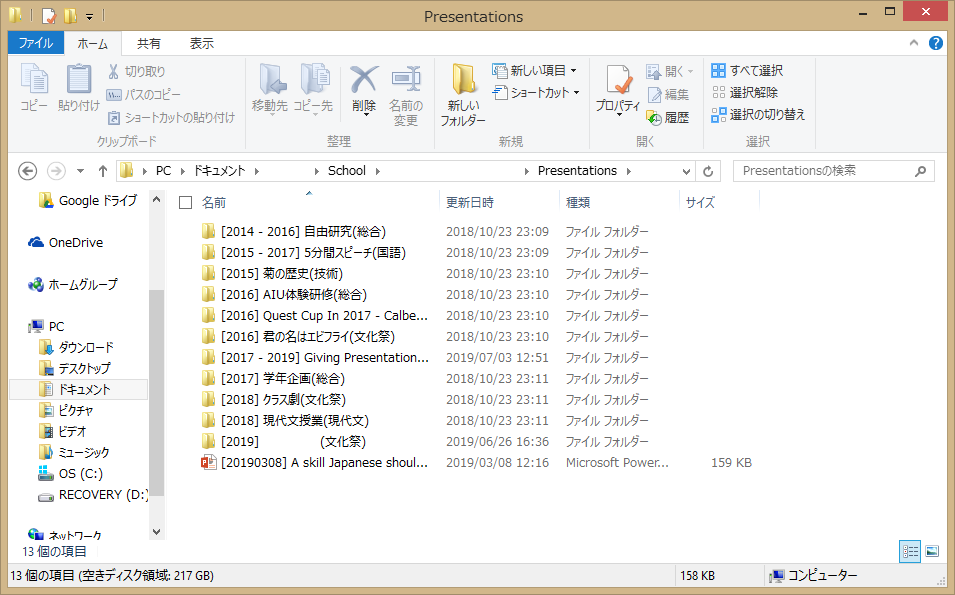Open the recent locations dropdown arrow

click(x=80, y=171)
